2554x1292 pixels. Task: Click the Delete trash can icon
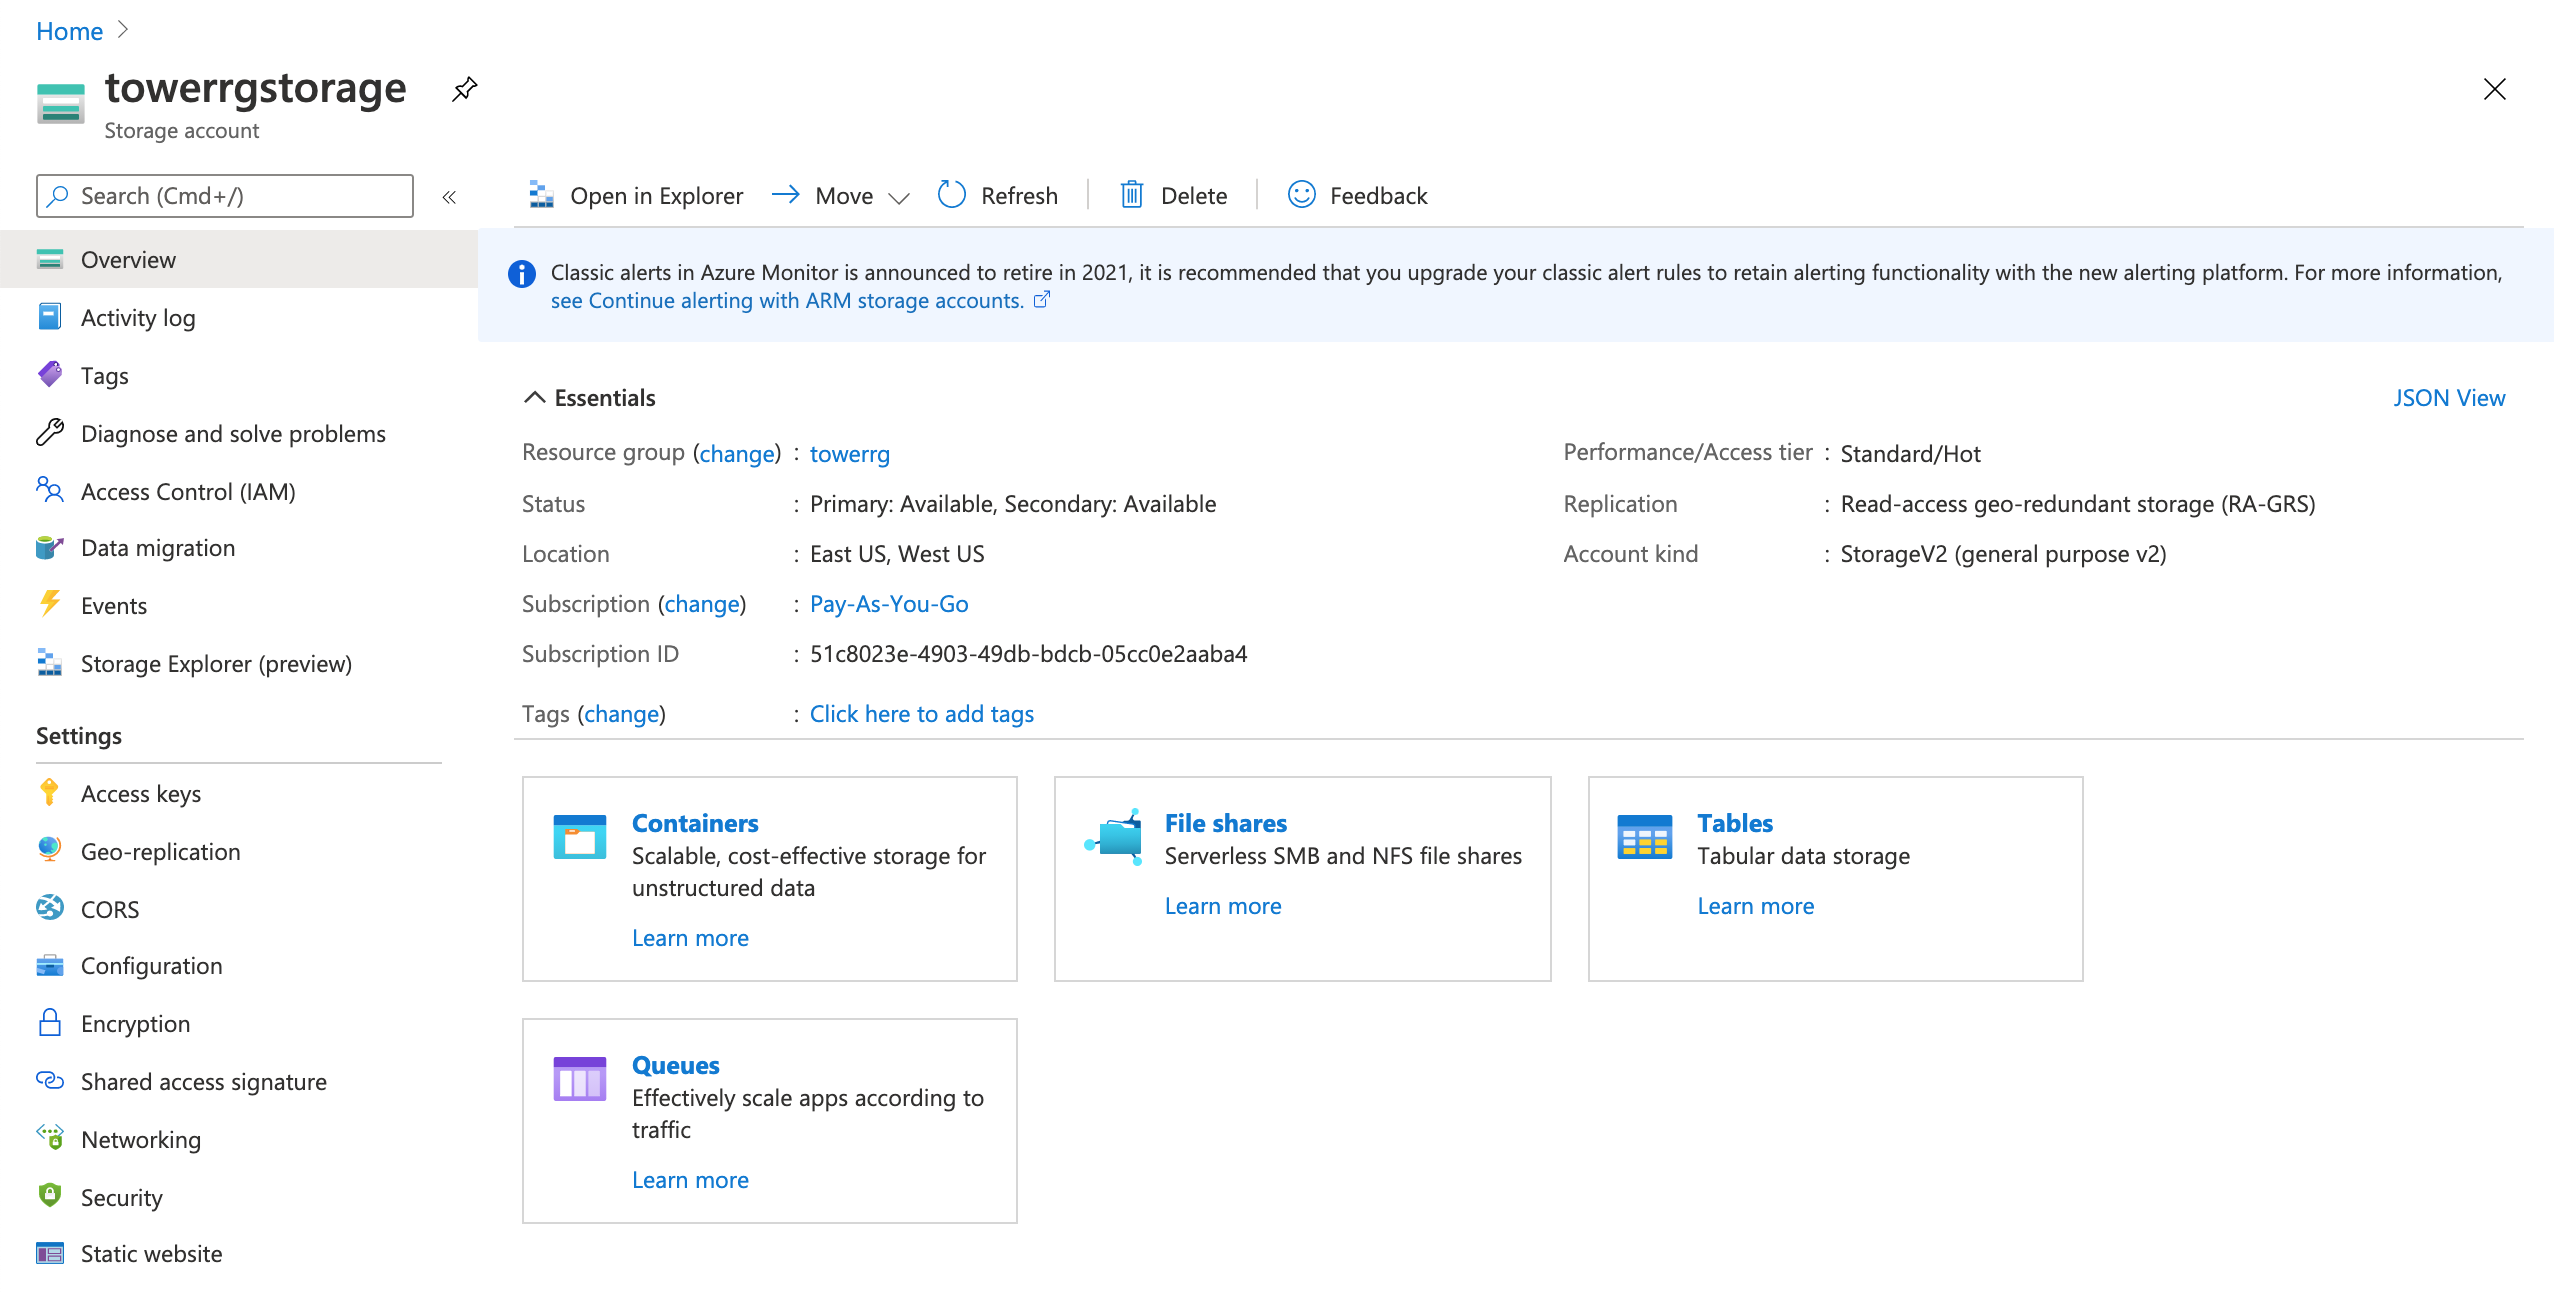(1131, 195)
